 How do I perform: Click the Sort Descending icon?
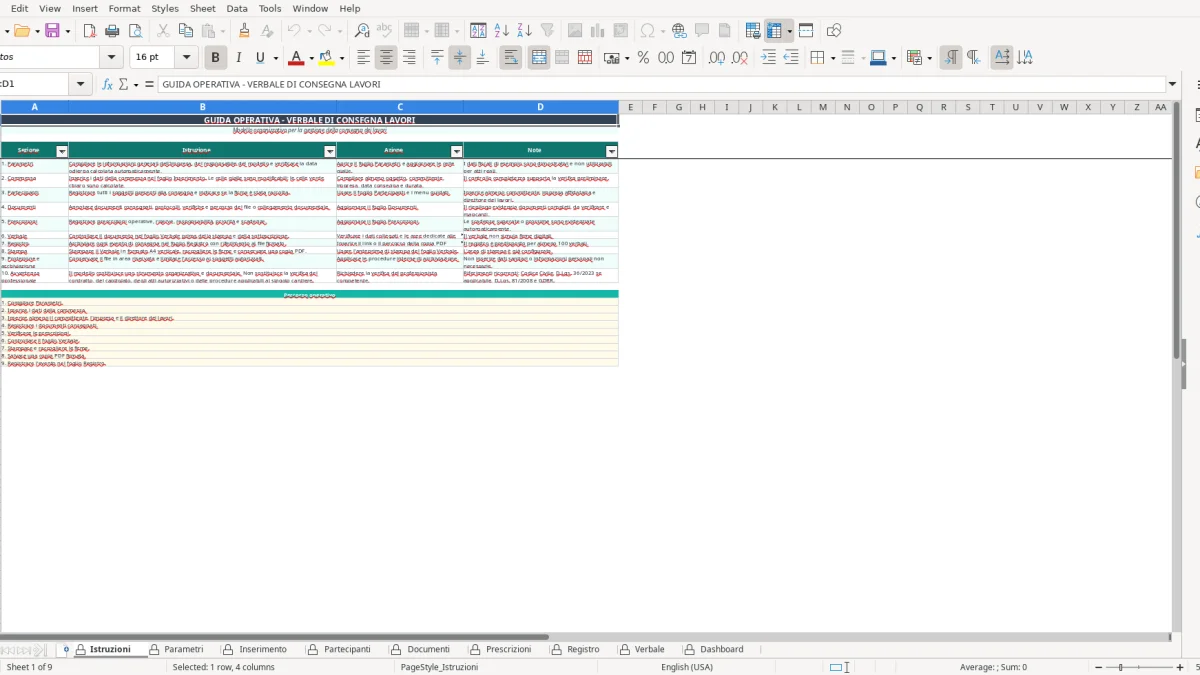524,31
